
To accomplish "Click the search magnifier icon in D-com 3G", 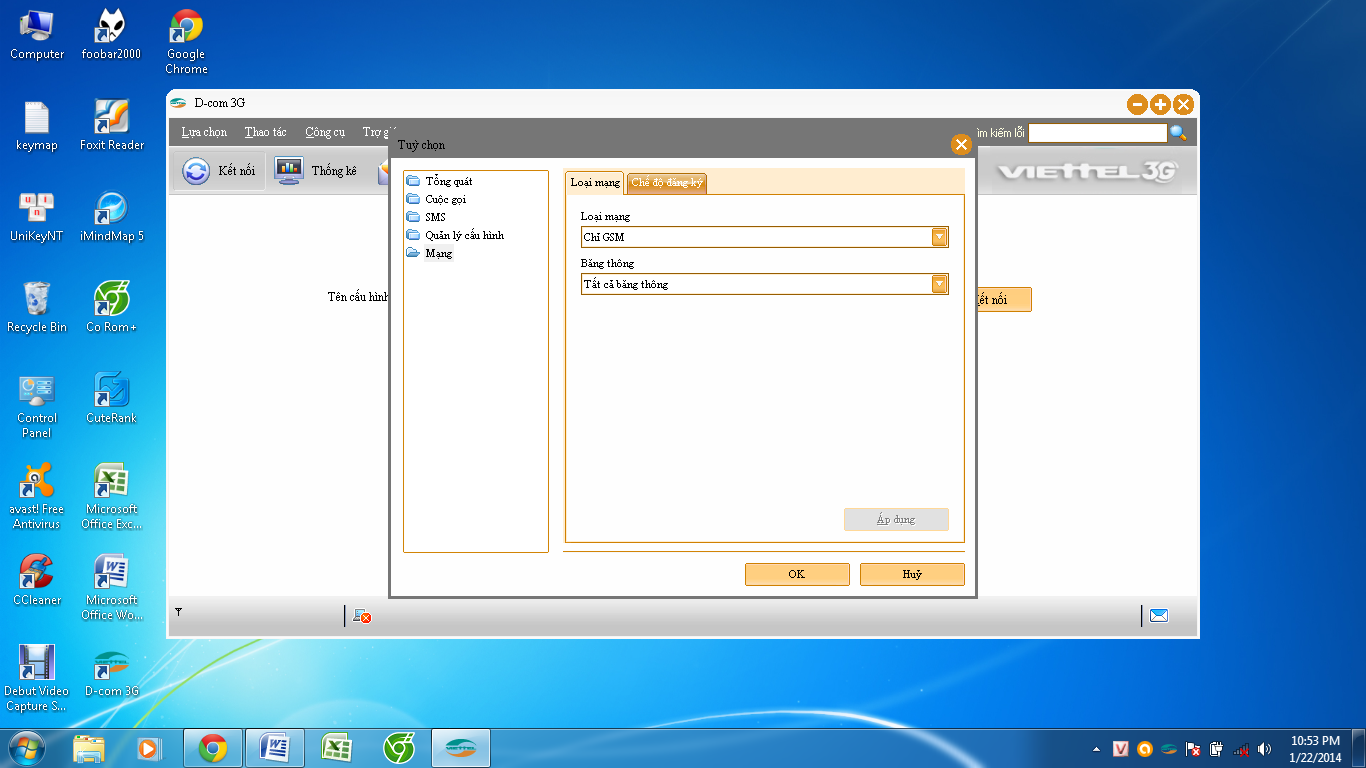I will pos(1178,133).
